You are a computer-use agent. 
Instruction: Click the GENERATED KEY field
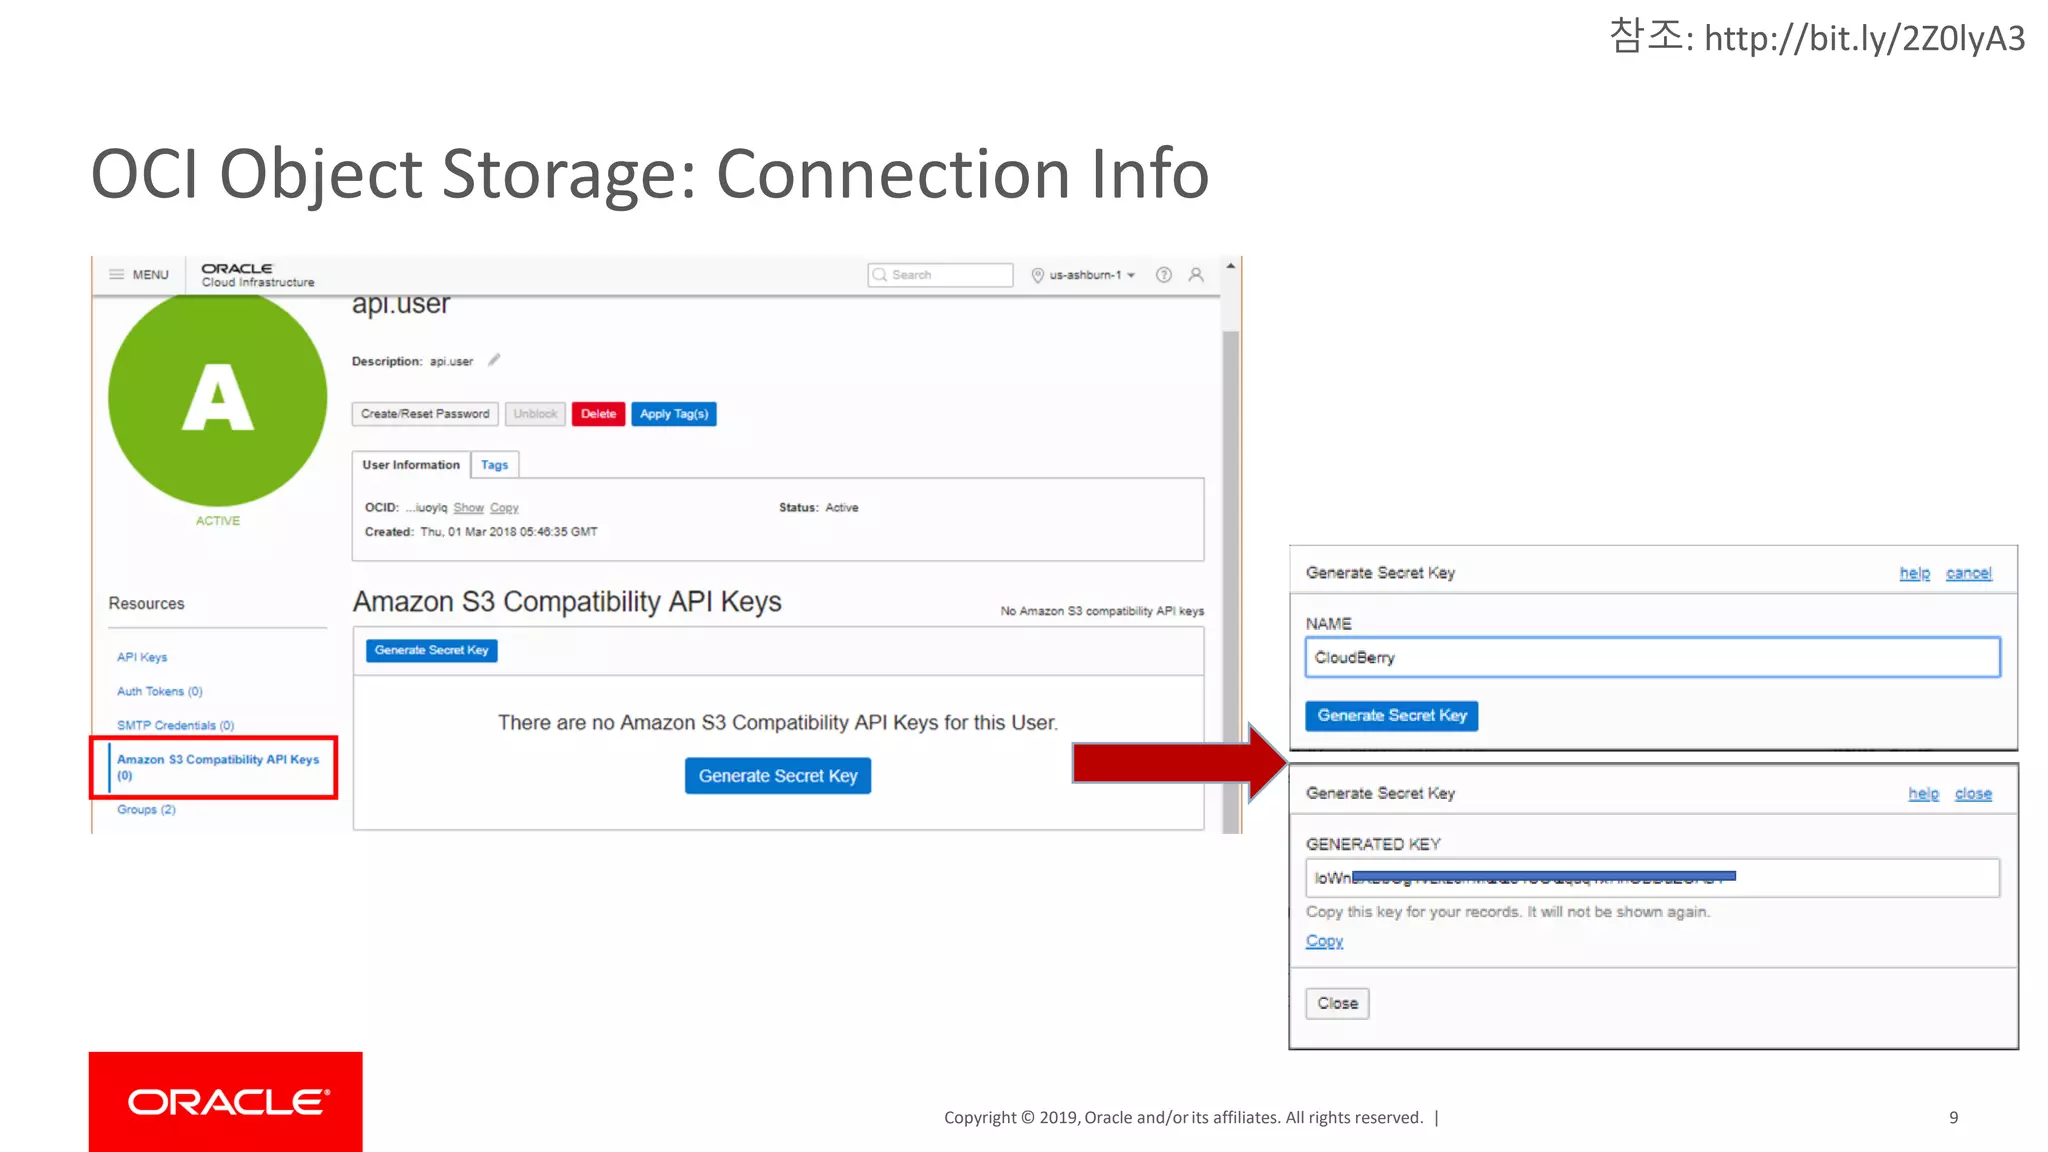[x=1652, y=878]
